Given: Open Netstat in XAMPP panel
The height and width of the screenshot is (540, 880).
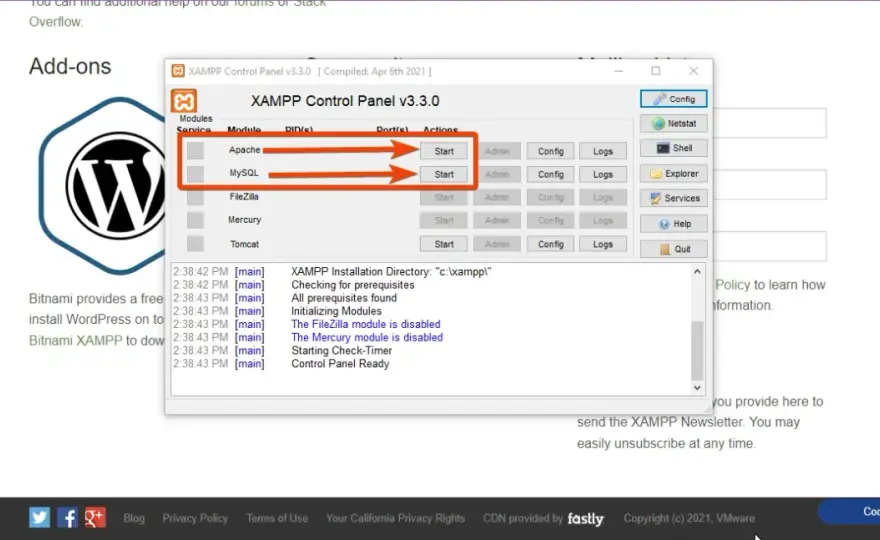Looking at the screenshot, I should [673, 123].
